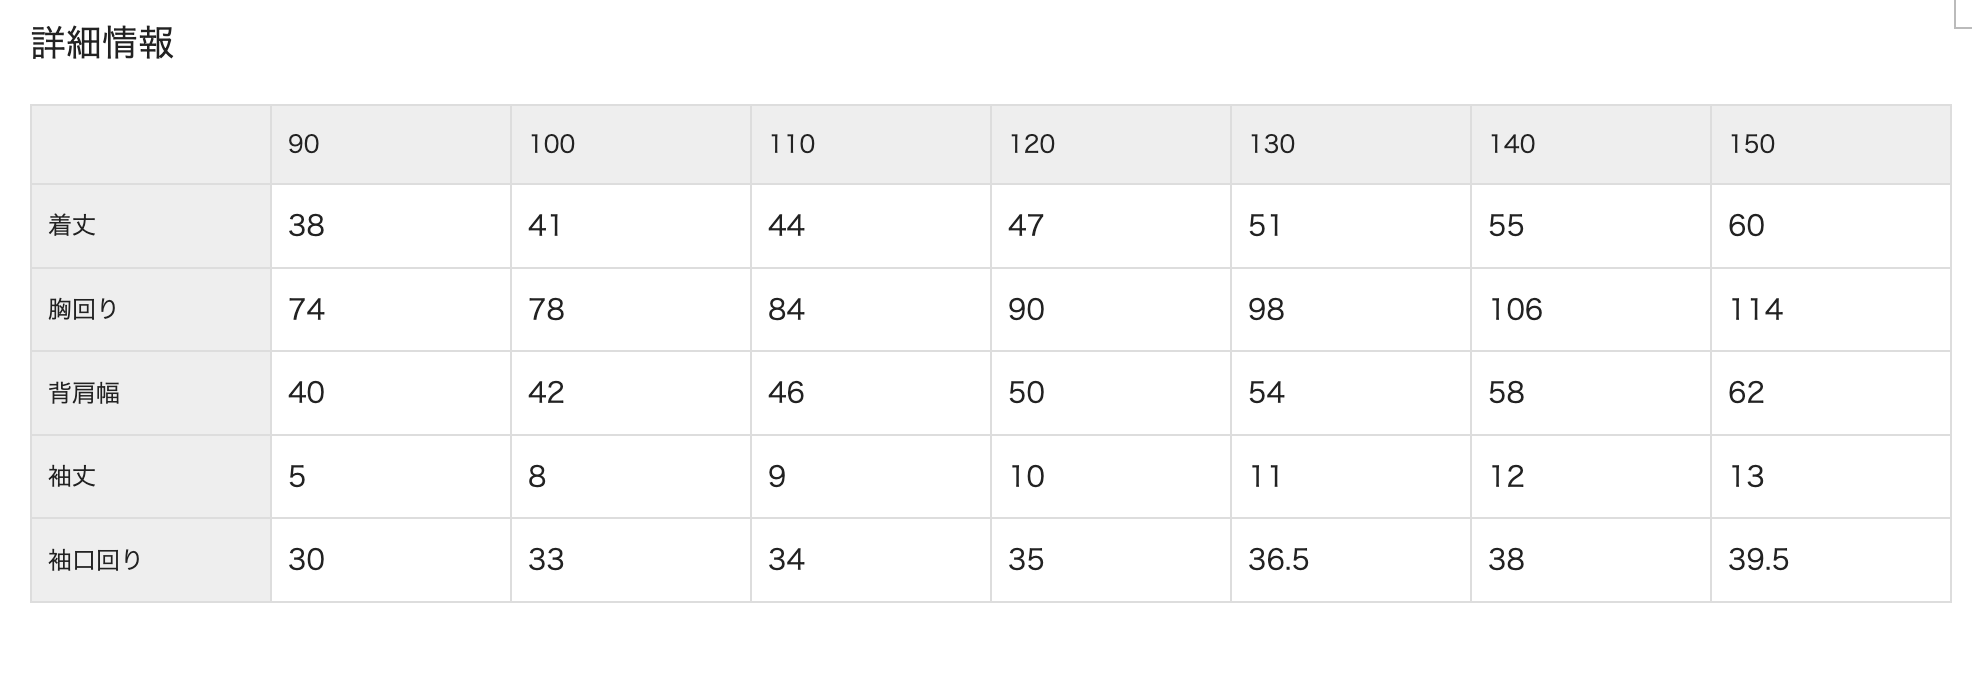Select the 100 size column header

(x=631, y=144)
